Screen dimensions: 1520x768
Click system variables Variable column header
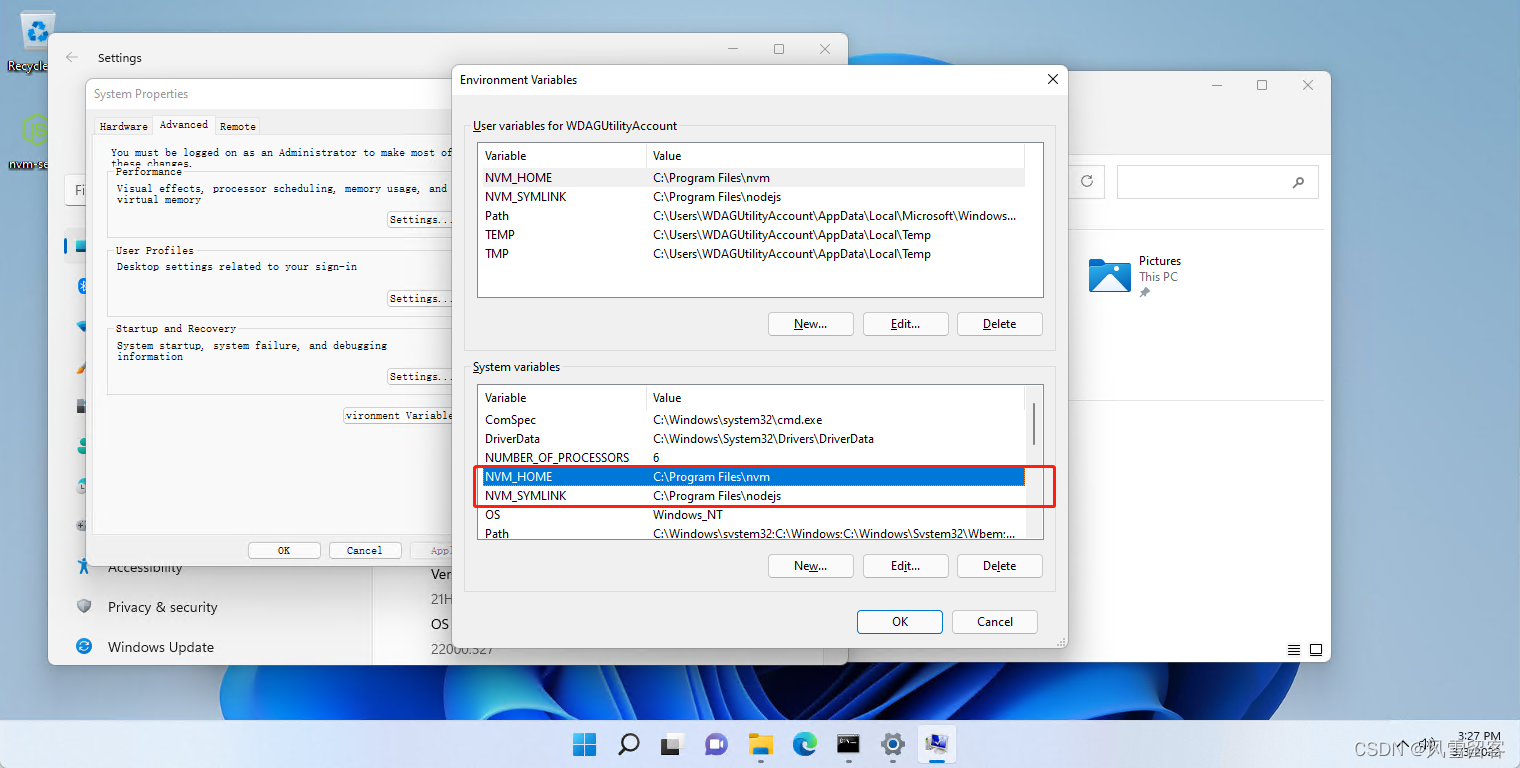click(563, 398)
